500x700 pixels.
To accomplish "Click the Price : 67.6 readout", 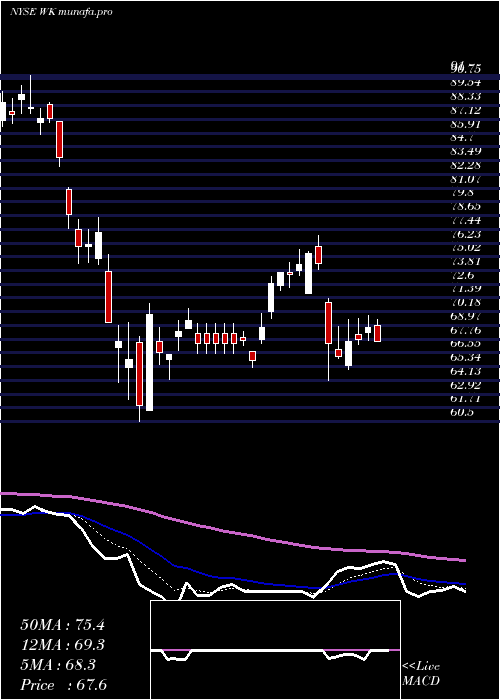I will pos(63,685).
